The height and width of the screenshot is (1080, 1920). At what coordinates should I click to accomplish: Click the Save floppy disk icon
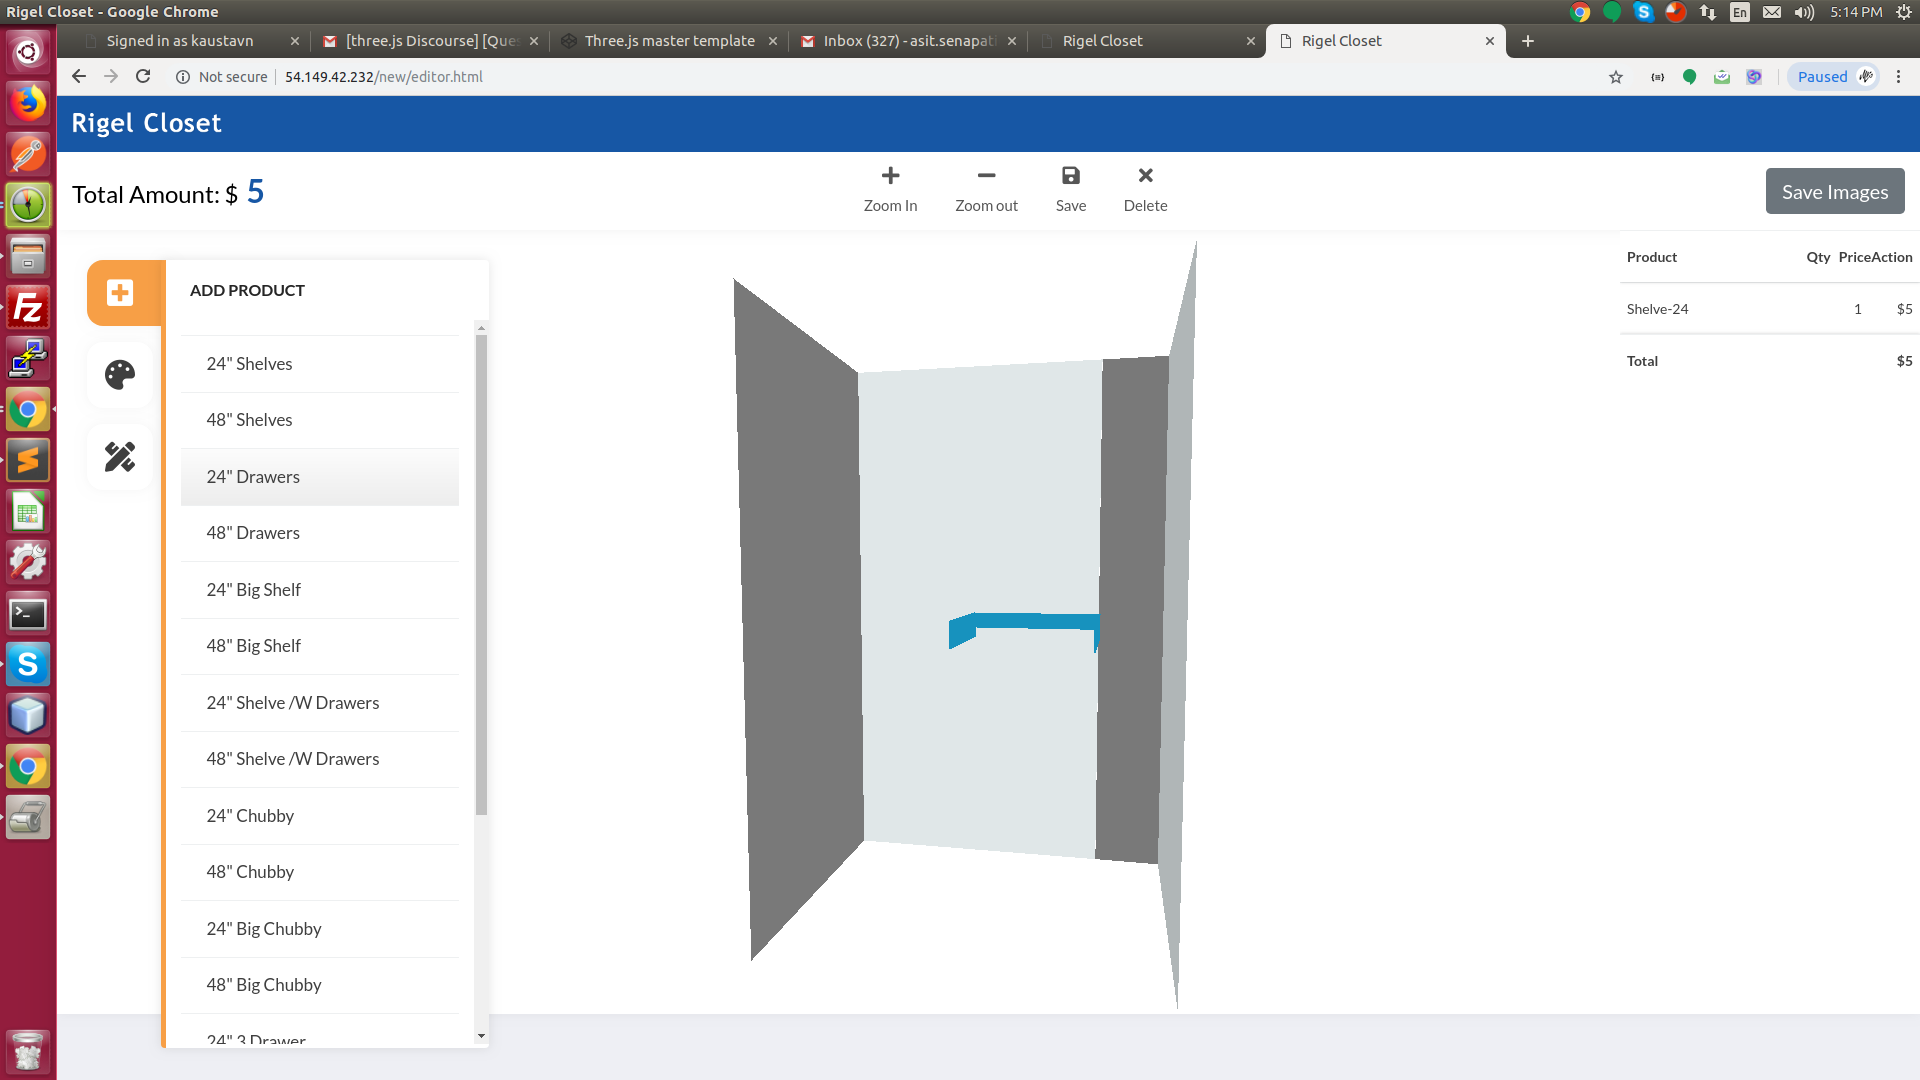[1071, 176]
